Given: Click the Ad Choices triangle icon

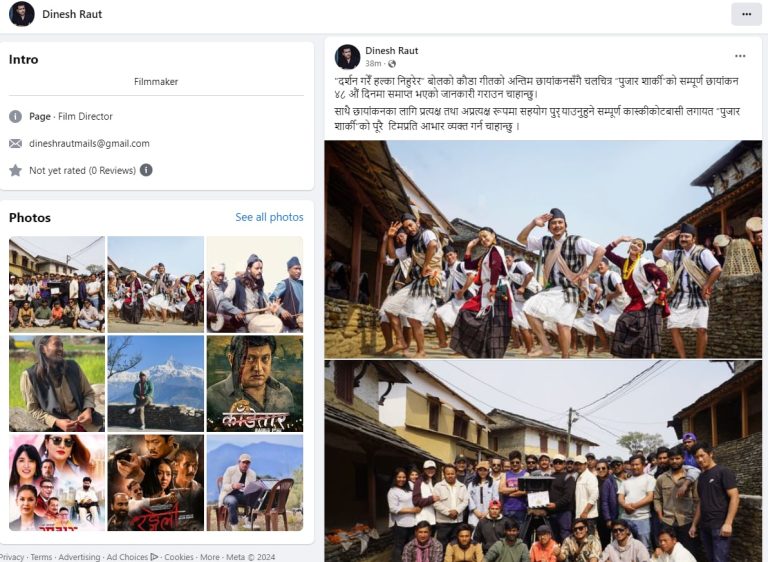Looking at the screenshot, I should pyautogui.click(x=154, y=557).
